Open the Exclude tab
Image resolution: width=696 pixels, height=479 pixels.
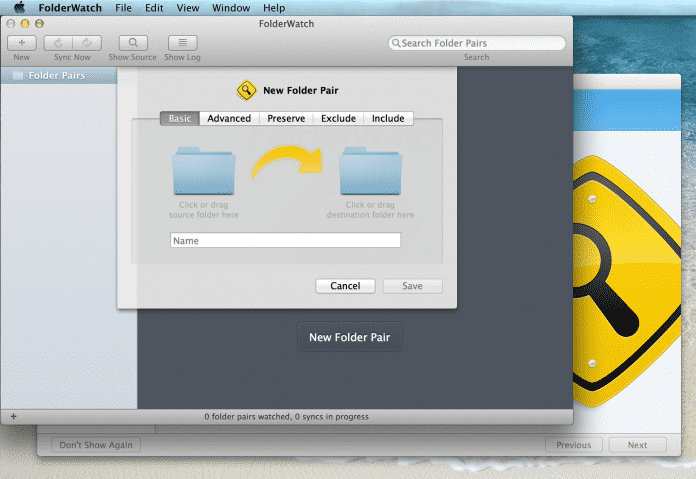point(338,118)
